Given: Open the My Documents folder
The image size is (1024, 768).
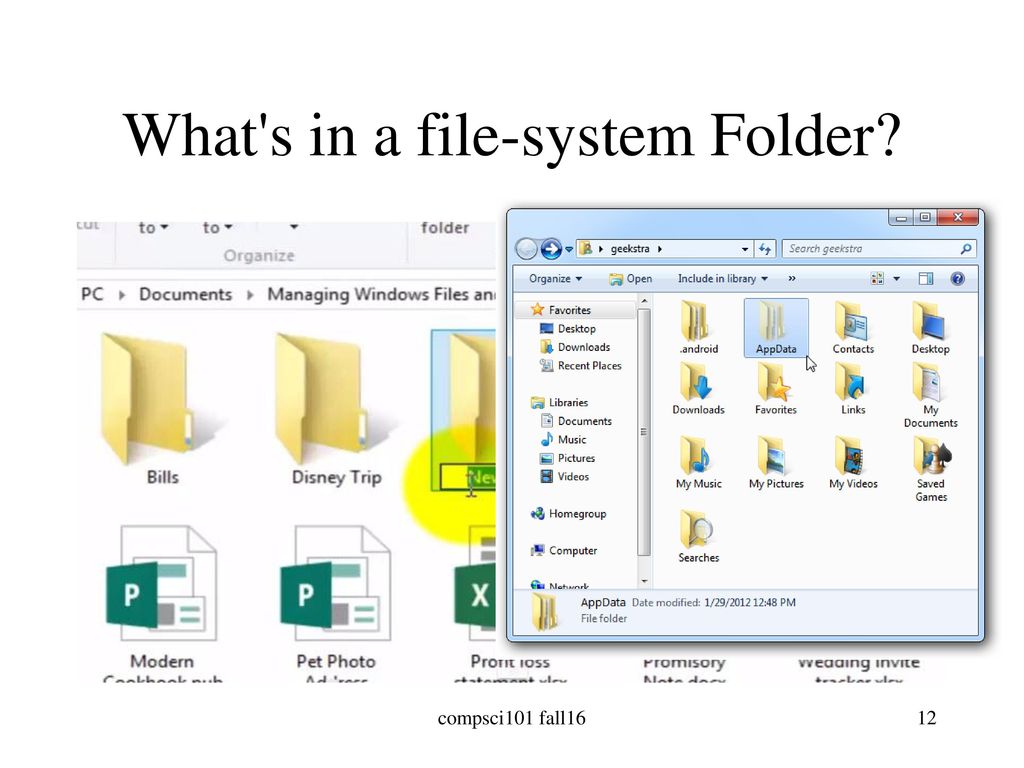Looking at the screenshot, I should tap(931, 395).
